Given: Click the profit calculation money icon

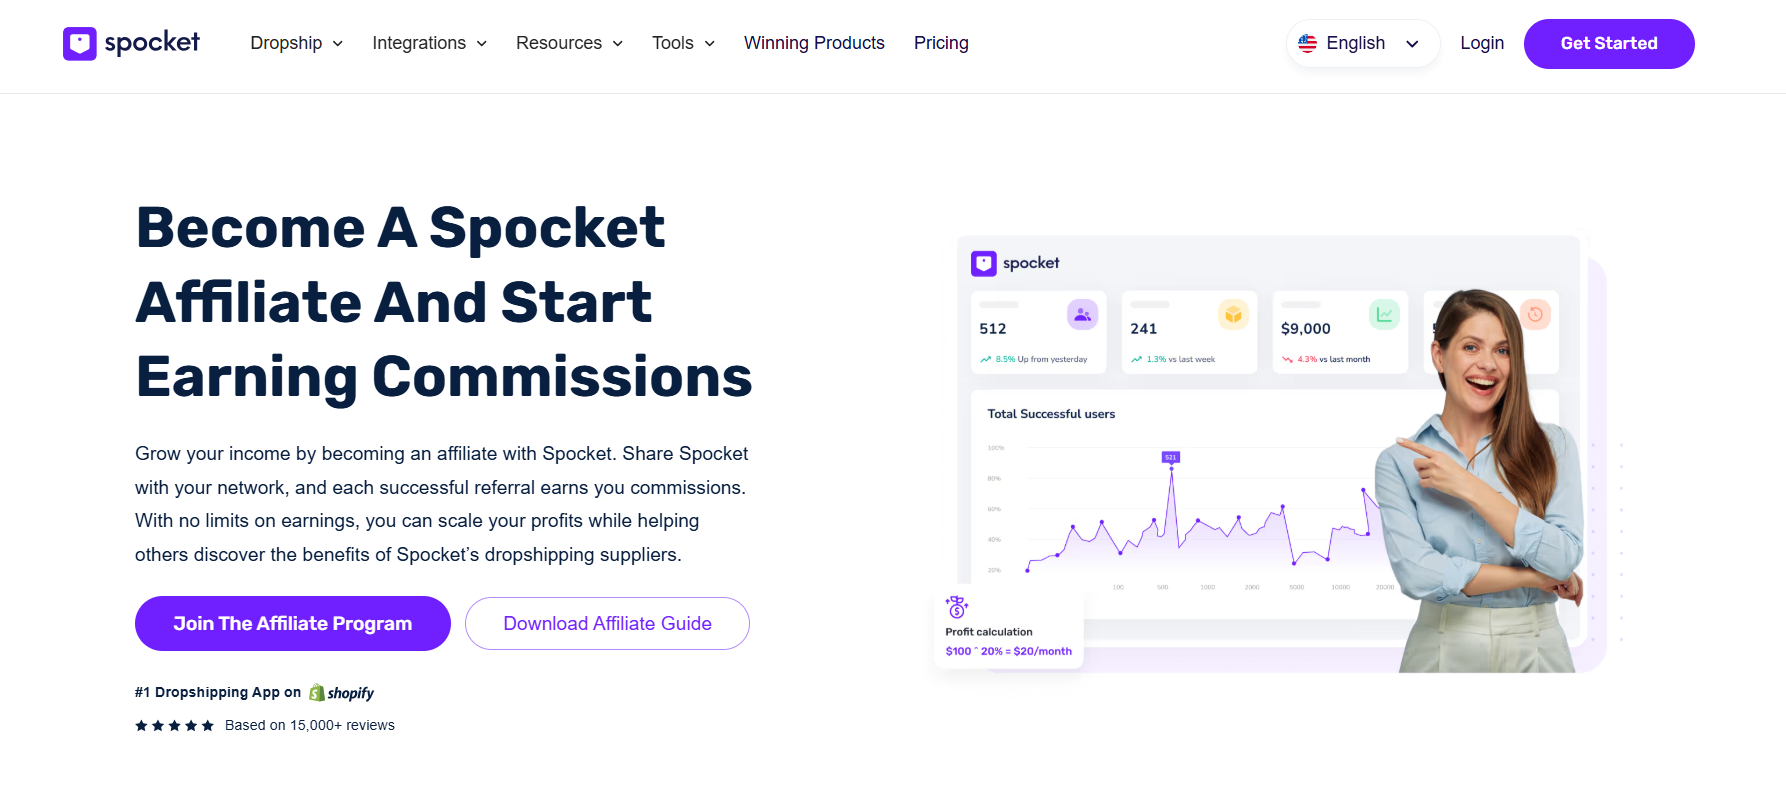Looking at the screenshot, I should (957, 606).
